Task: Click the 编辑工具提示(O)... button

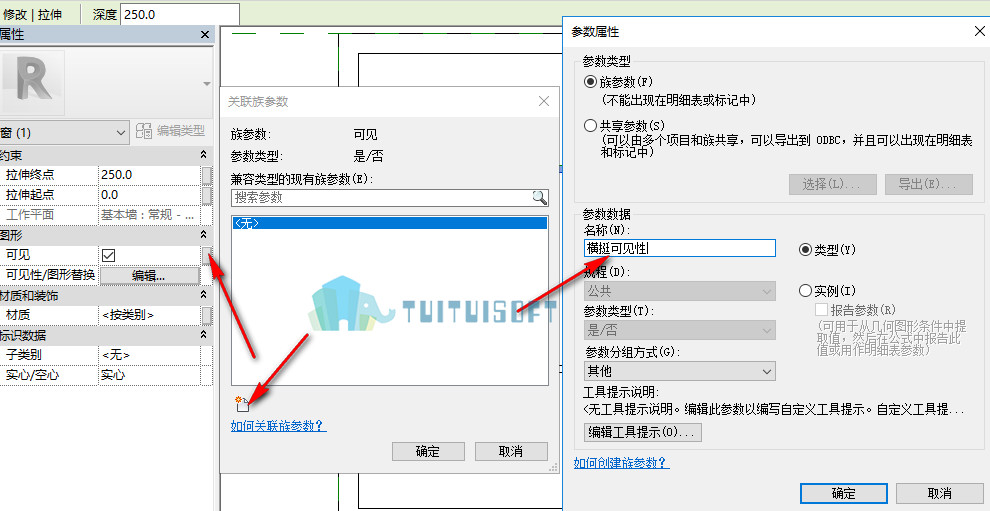Action: tap(643, 432)
